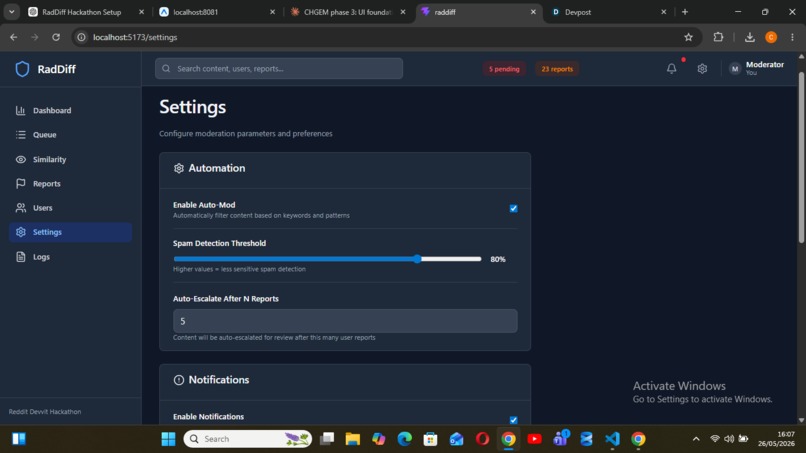Screen dimensions: 806x453
Task: Go back in browser history
Action: coord(14,37)
